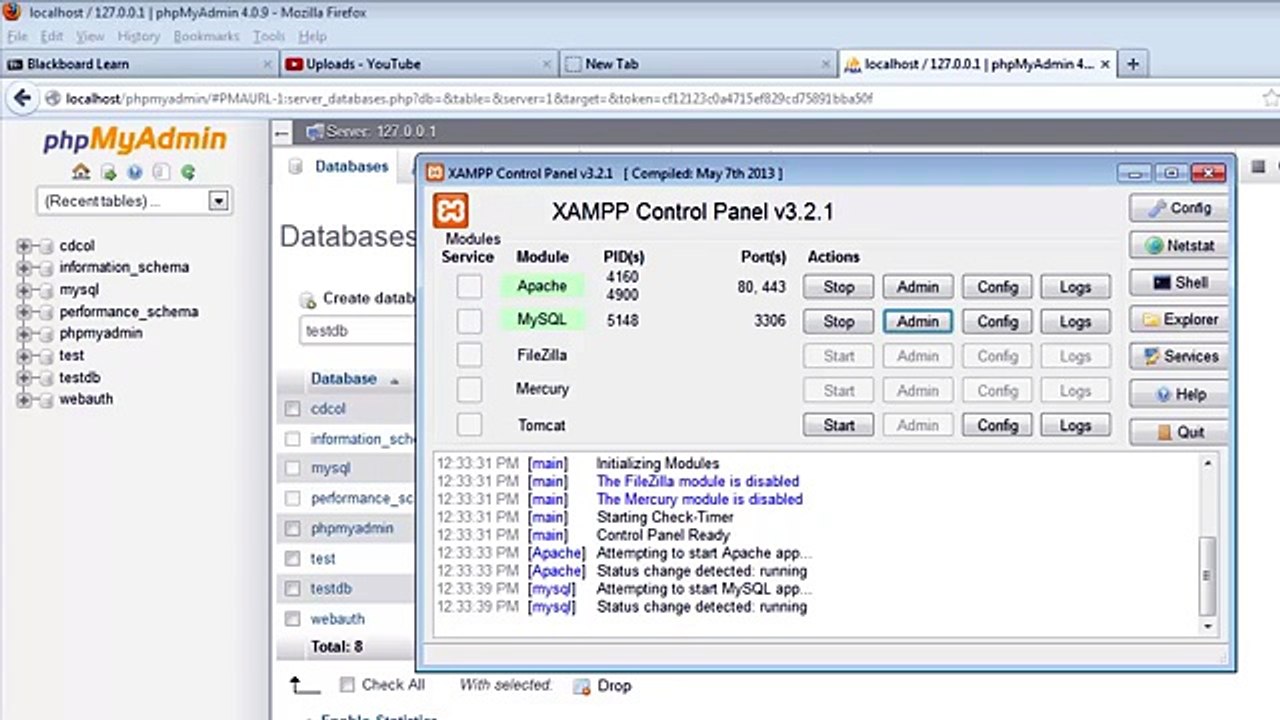Collapse the phpMyAdmin navigation panel button
Screen dimensions: 1280x720
point(283,132)
